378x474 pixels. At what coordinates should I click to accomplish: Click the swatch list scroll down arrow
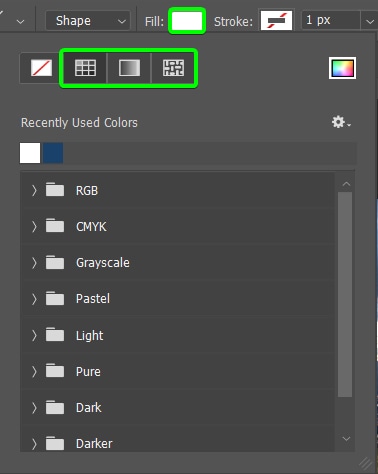click(x=346, y=438)
